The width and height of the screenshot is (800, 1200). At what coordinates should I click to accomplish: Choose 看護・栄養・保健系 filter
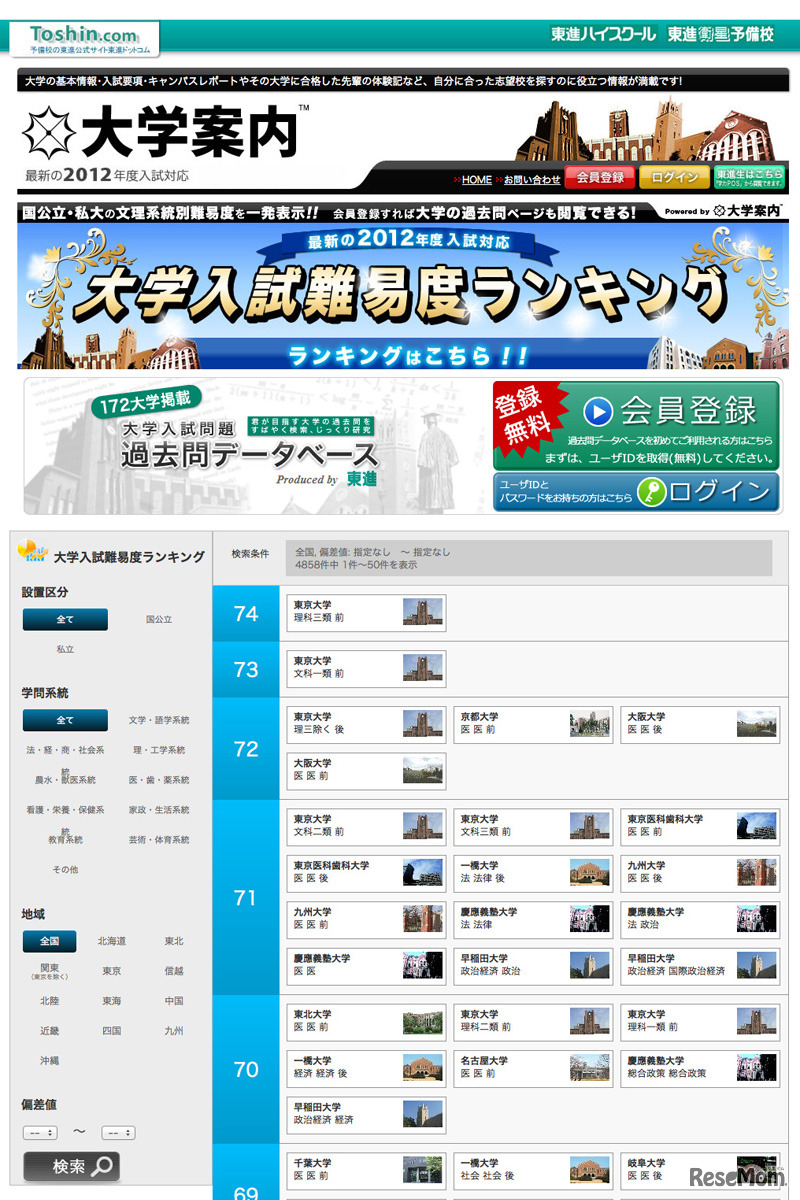(65, 810)
